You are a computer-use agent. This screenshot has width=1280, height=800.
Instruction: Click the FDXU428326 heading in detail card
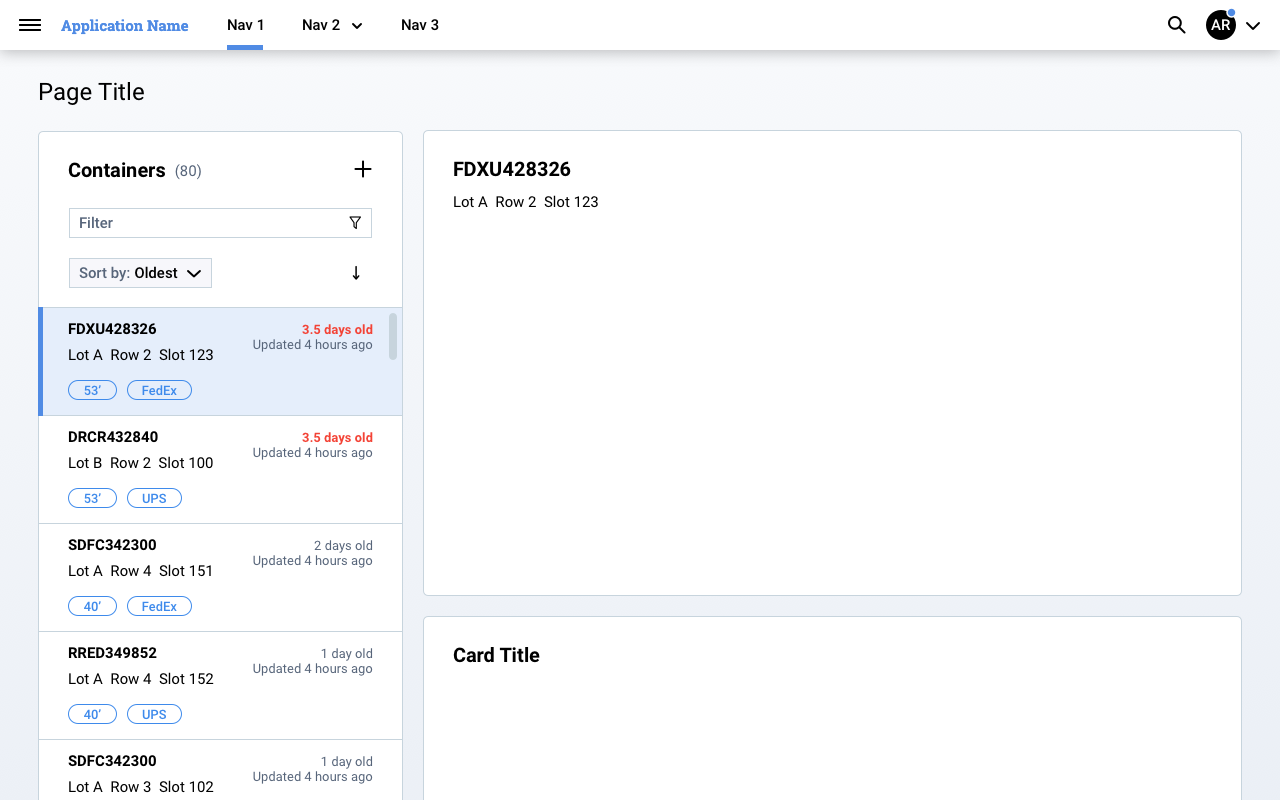tap(512, 169)
